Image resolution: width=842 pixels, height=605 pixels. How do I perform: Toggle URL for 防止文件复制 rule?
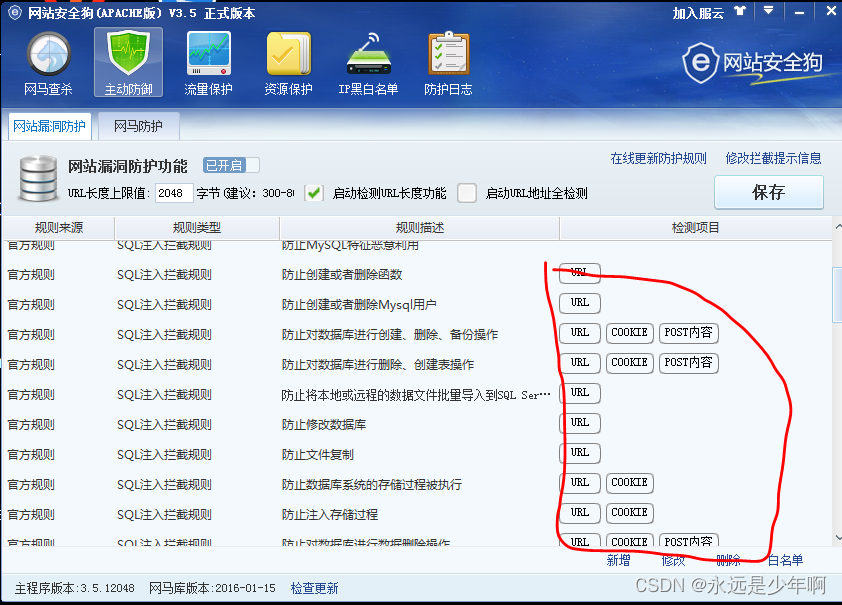[x=579, y=453]
